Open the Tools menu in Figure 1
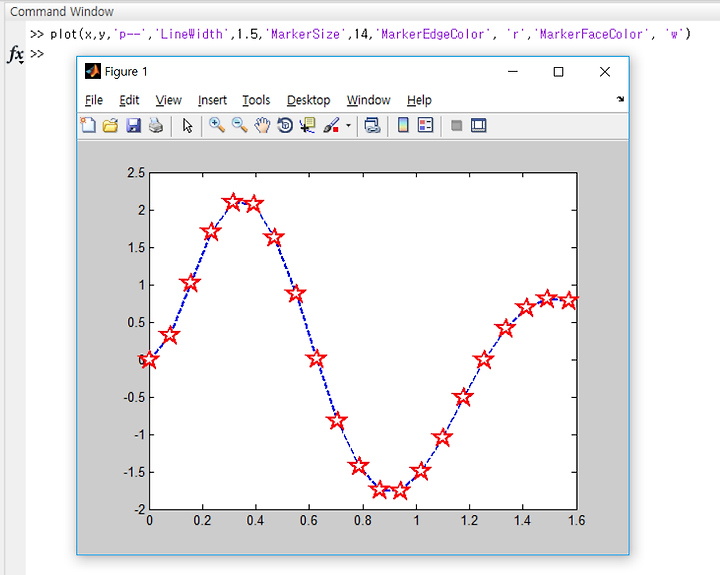Viewport: 720px width, 575px height. coord(256,100)
